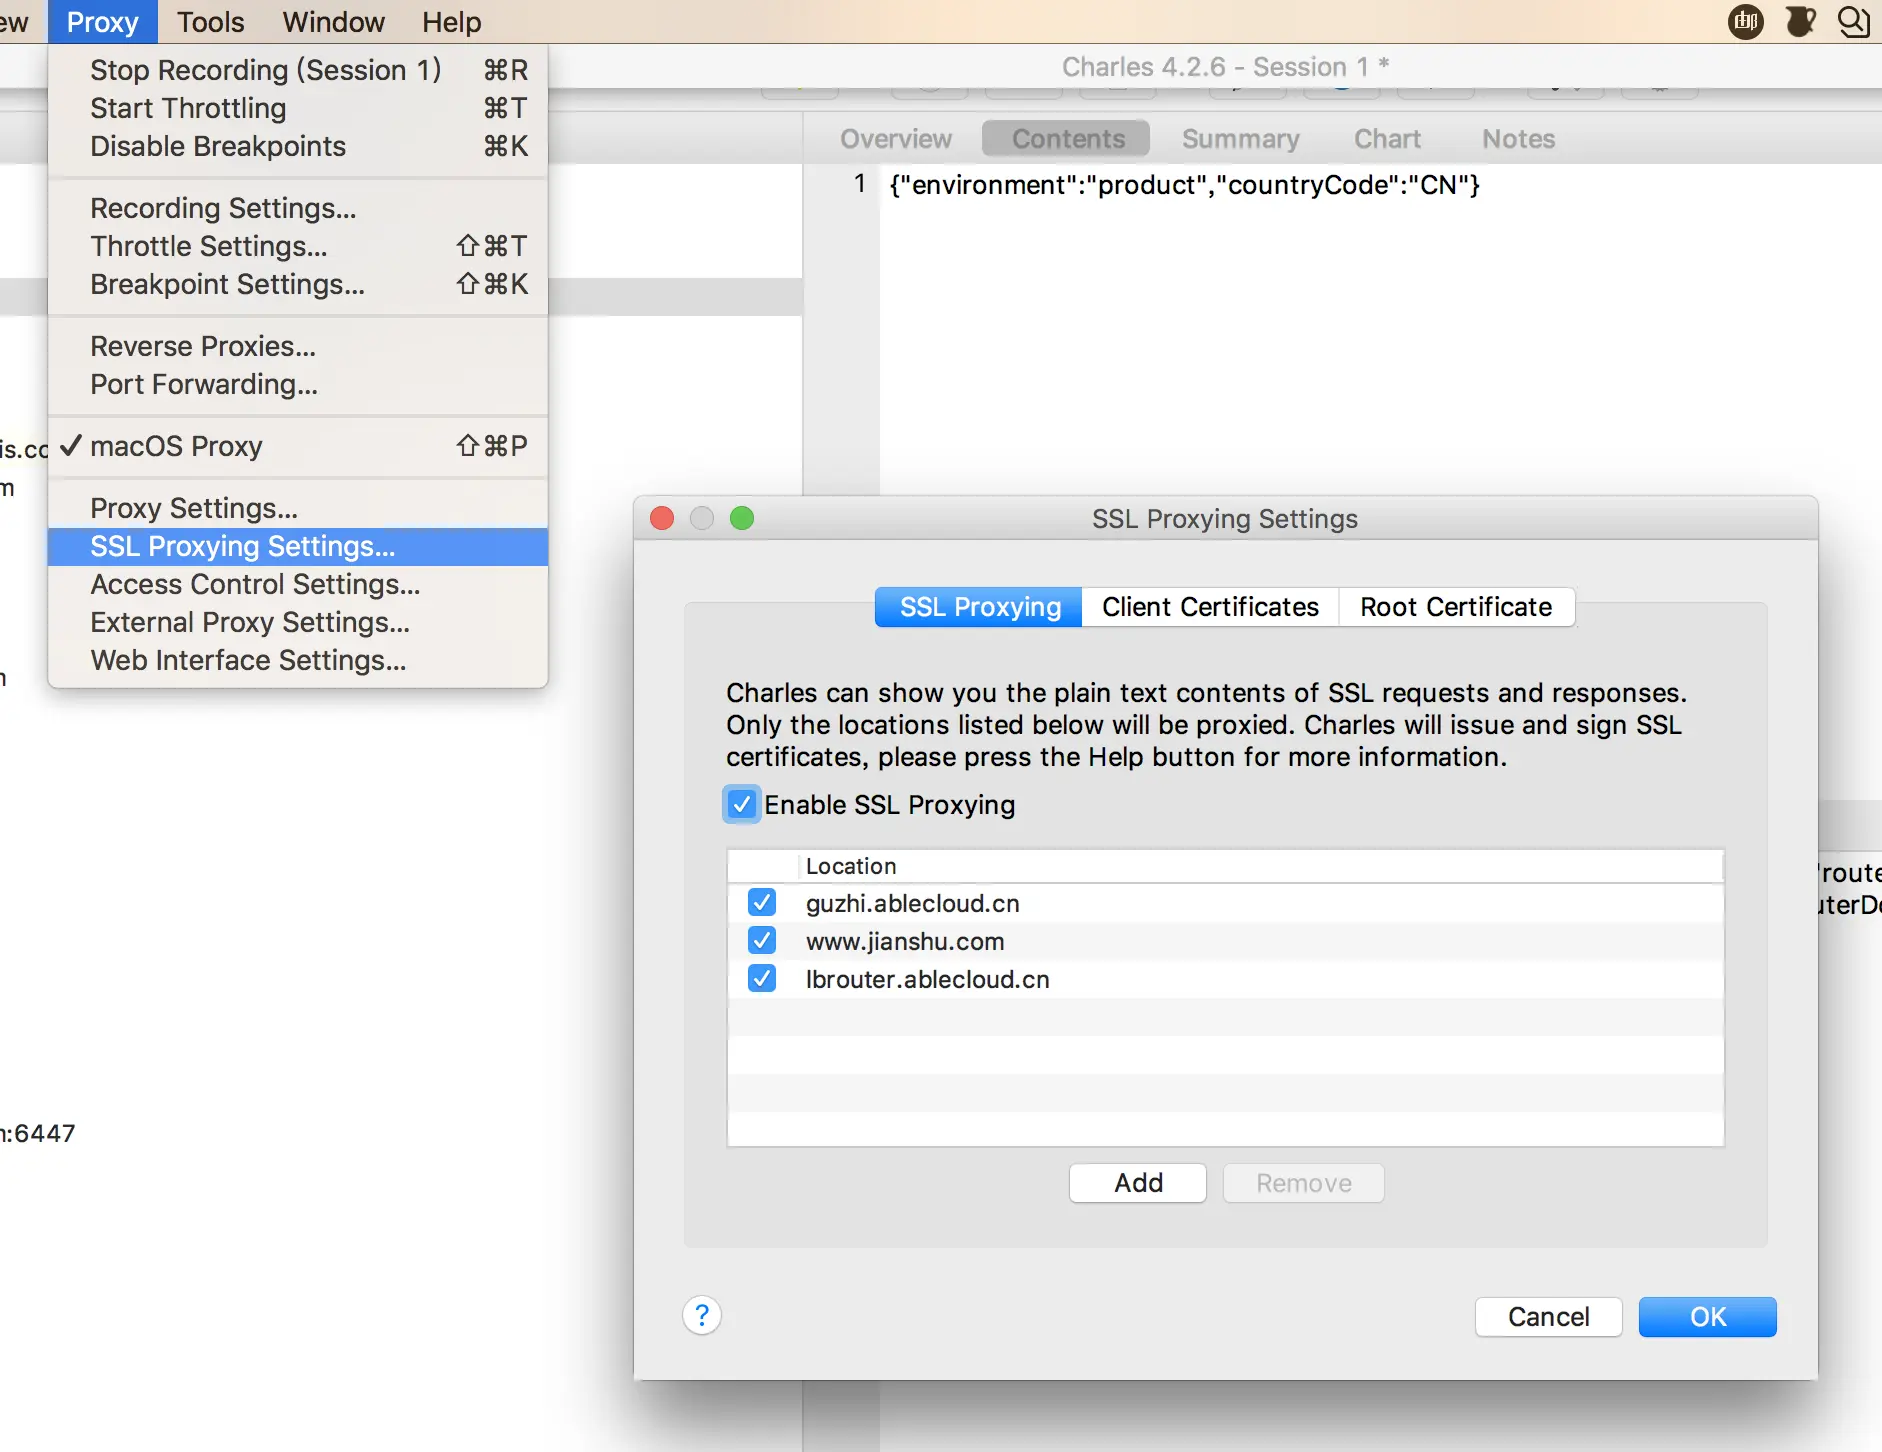The width and height of the screenshot is (1882, 1452).
Task: Click the round brown menu bar icon
Action: 1746,21
